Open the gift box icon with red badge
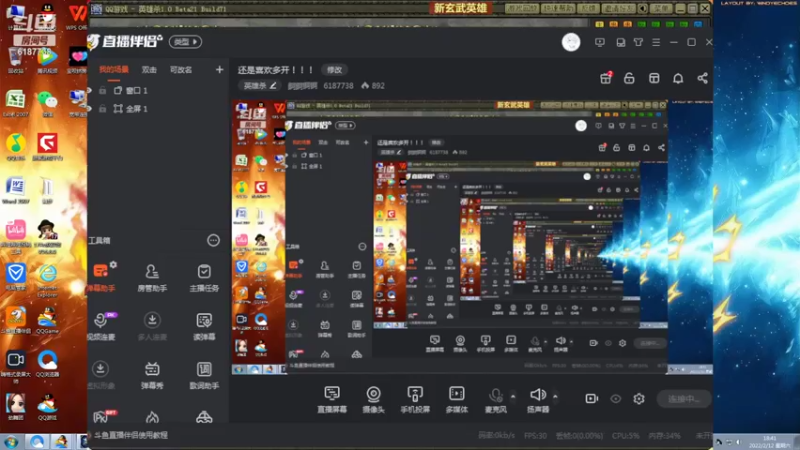This screenshot has height=450, width=800. (x=606, y=78)
